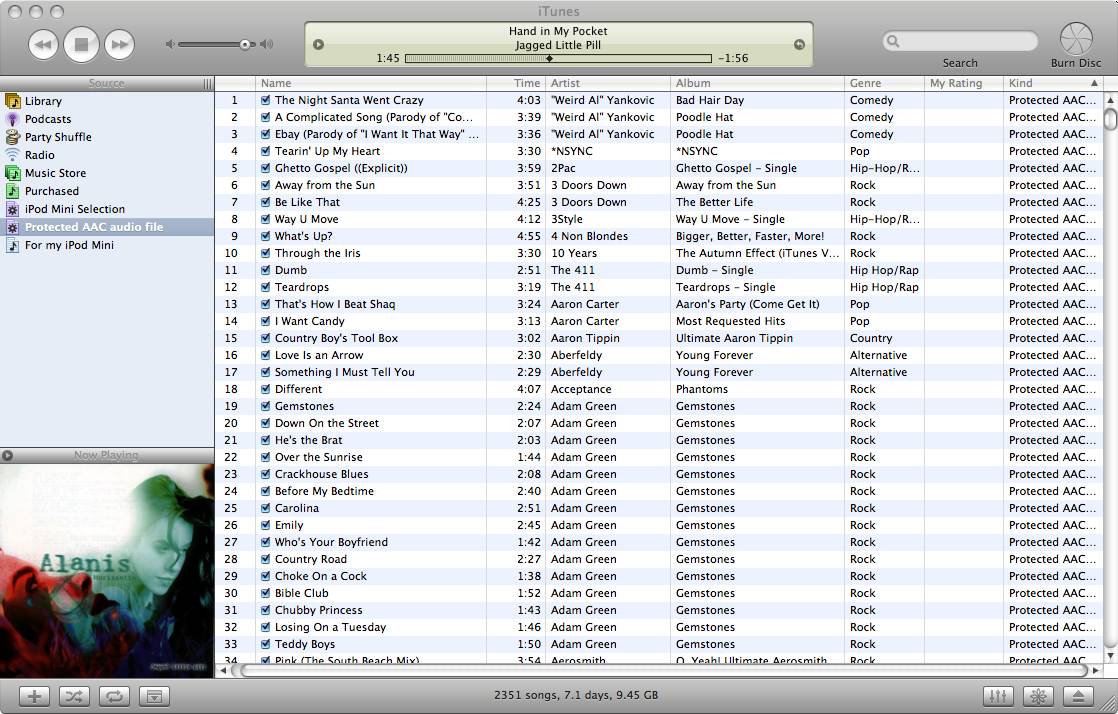
Task: Uncheck Away from the Sun
Action: (x=265, y=185)
